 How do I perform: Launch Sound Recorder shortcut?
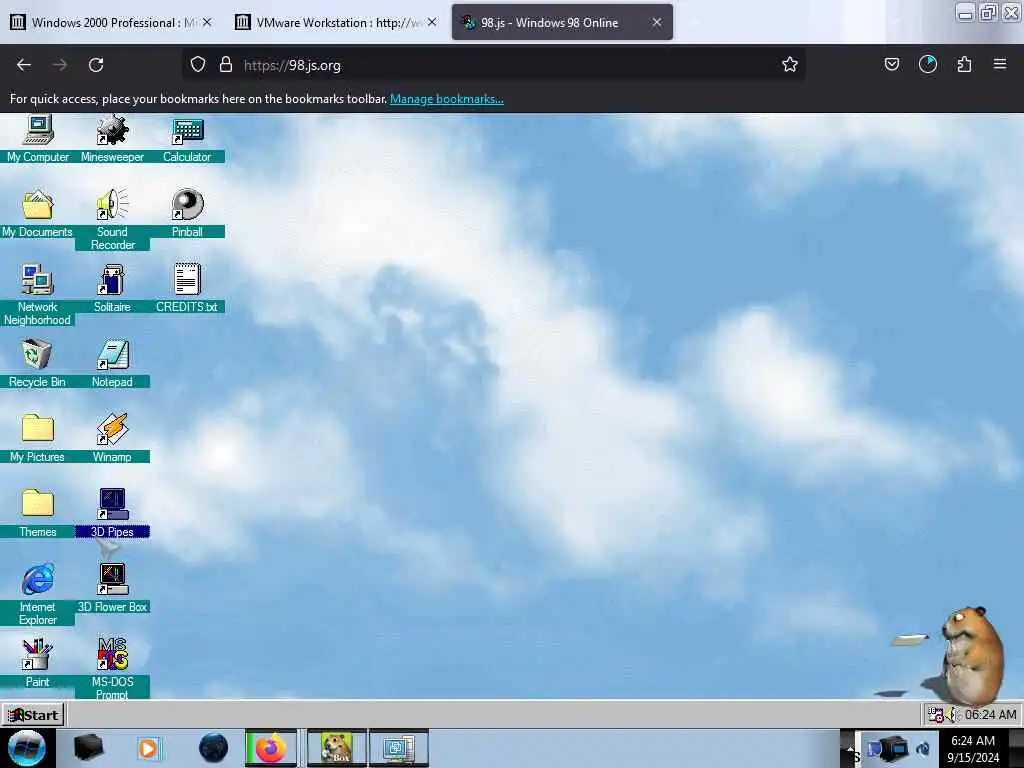tap(112, 220)
